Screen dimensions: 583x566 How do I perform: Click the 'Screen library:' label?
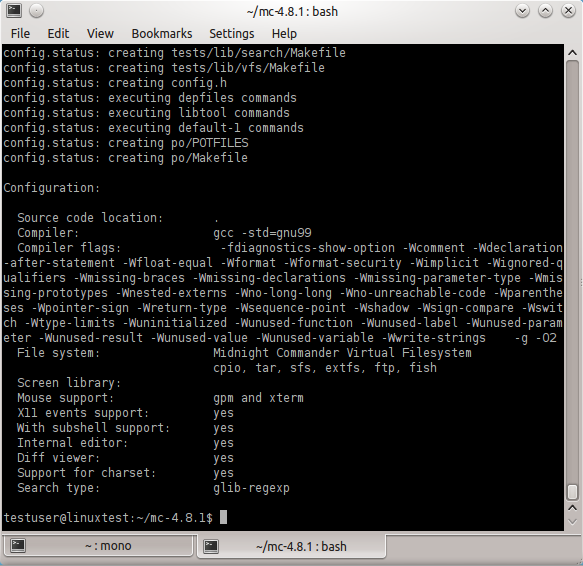pos(69,383)
